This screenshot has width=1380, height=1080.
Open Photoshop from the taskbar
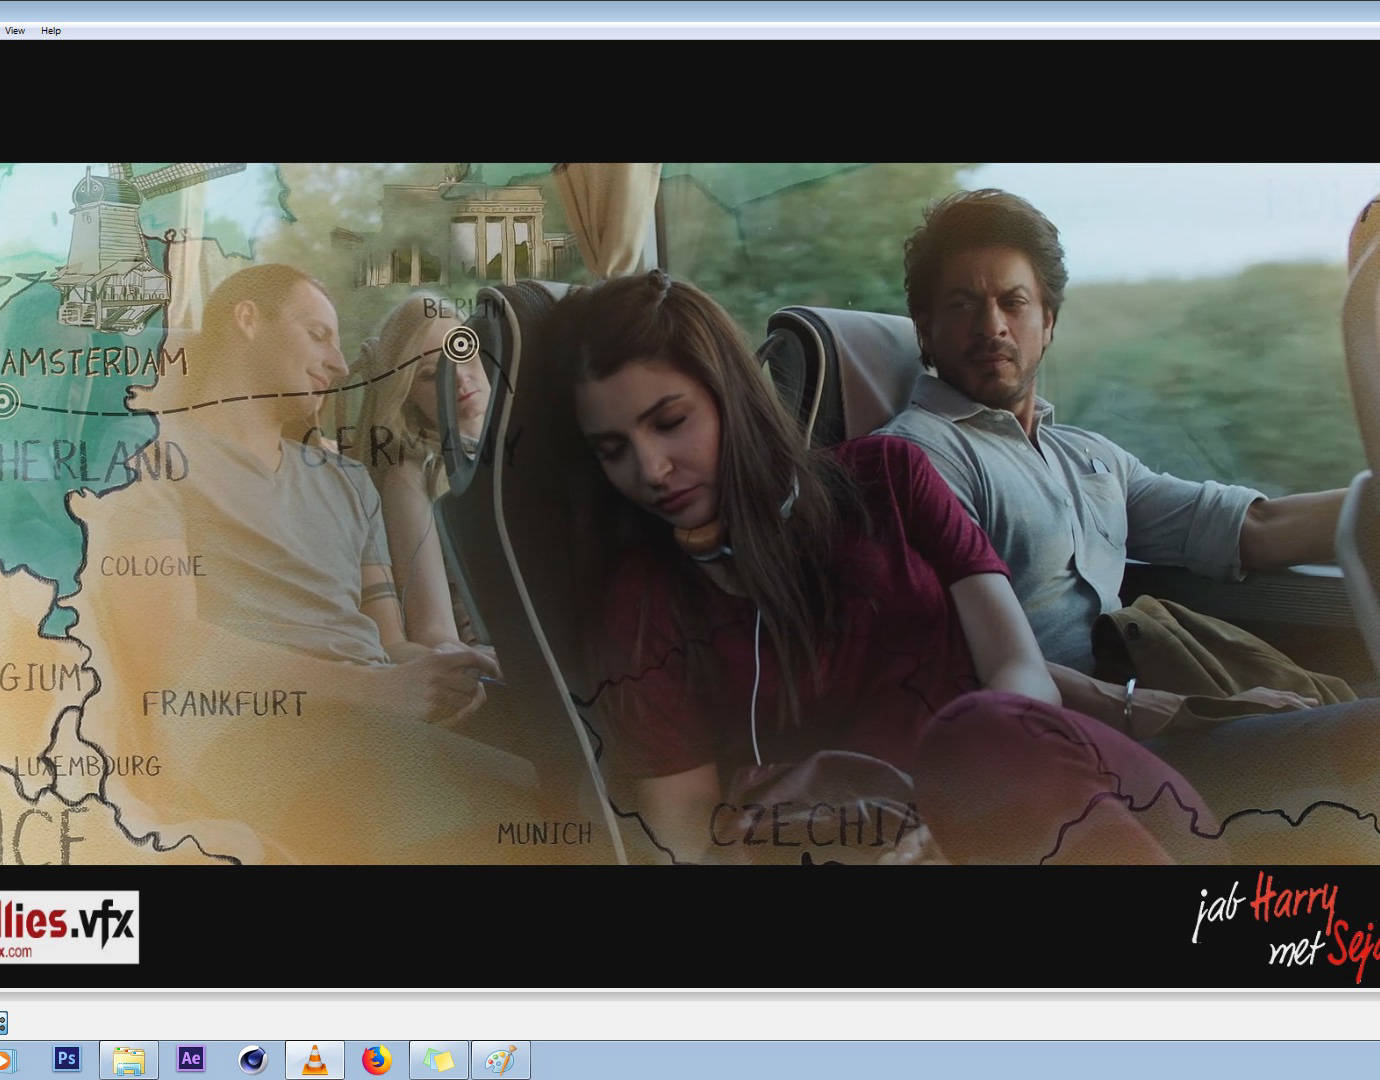(67, 1059)
